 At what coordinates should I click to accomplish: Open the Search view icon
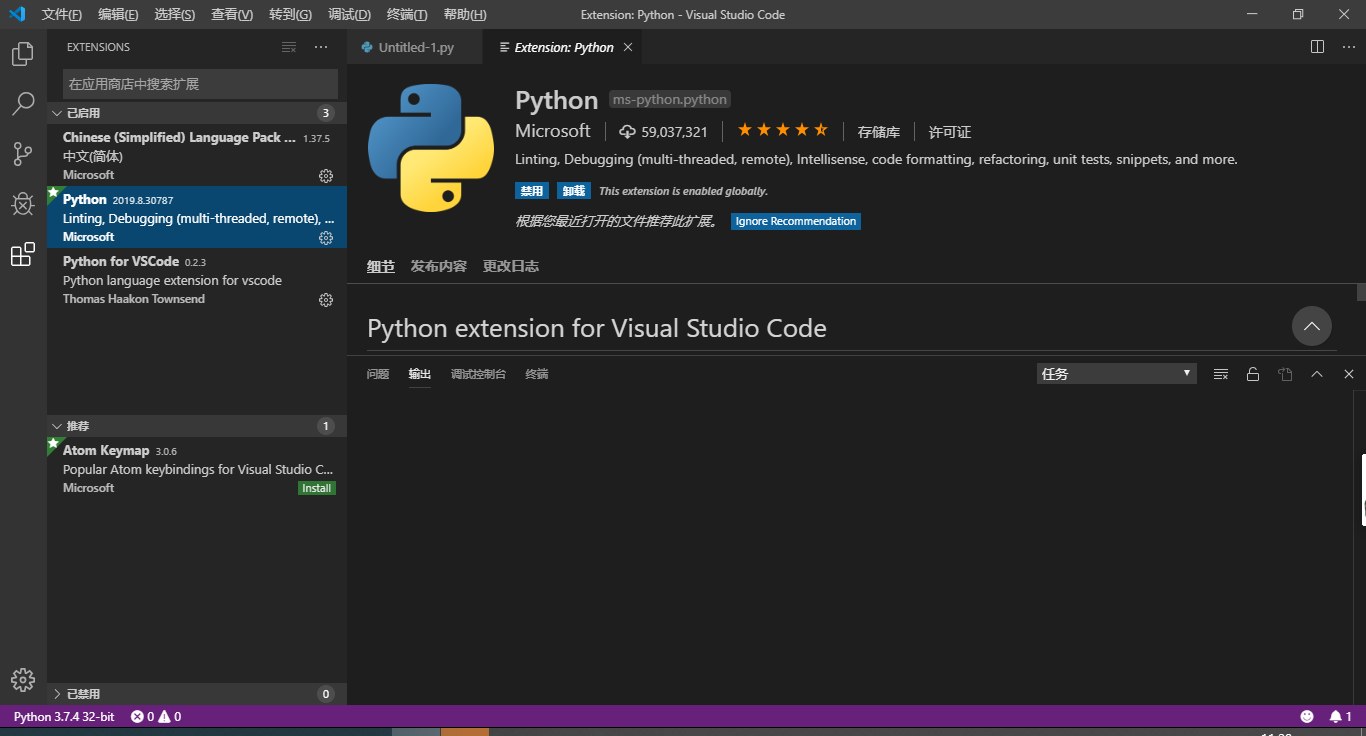[23, 103]
